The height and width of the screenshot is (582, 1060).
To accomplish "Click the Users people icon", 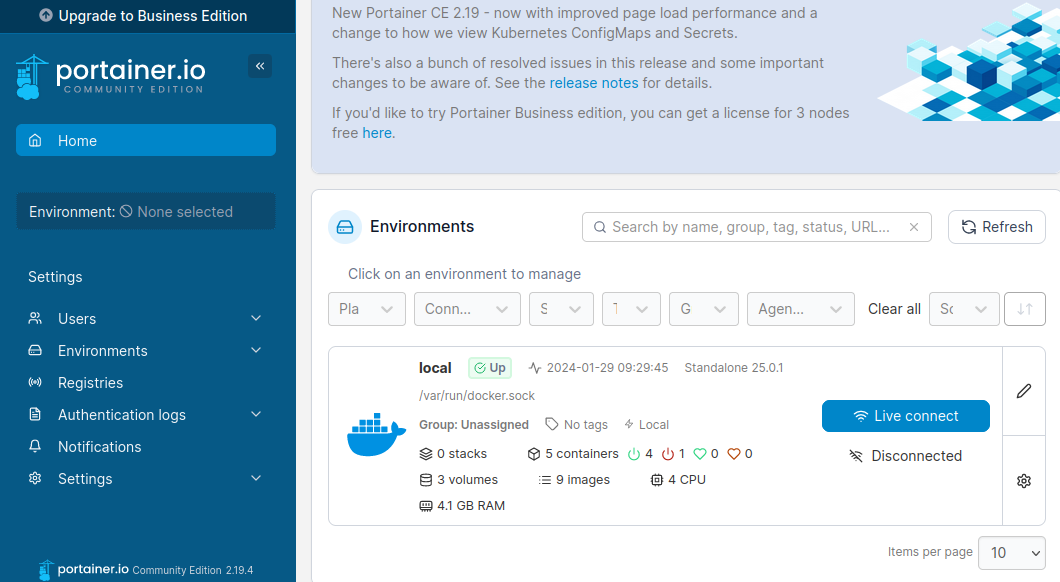I will (35, 318).
